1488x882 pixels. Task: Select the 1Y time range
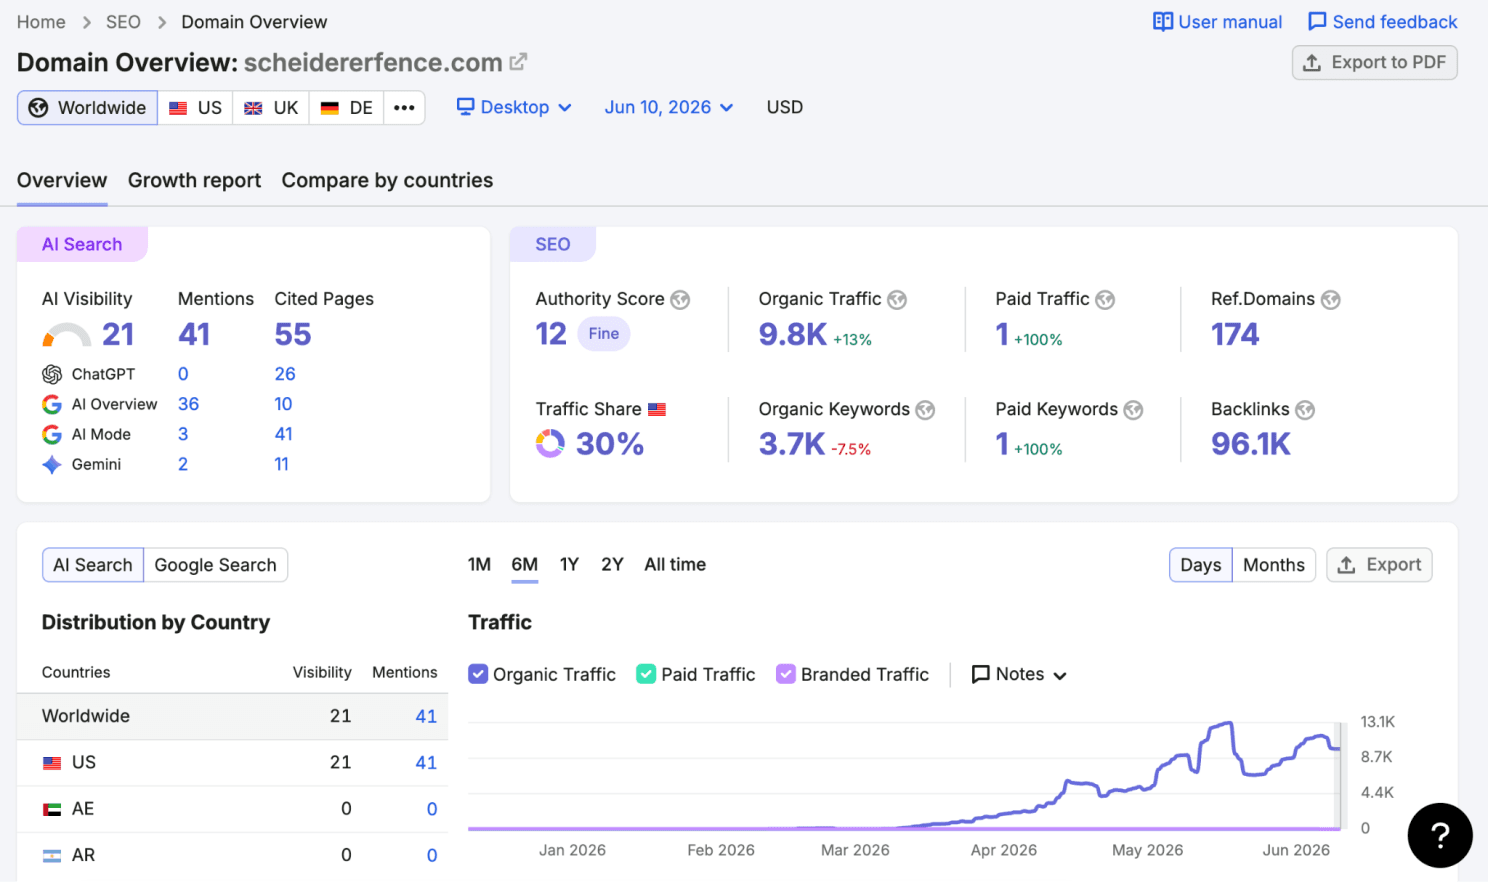click(569, 564)
